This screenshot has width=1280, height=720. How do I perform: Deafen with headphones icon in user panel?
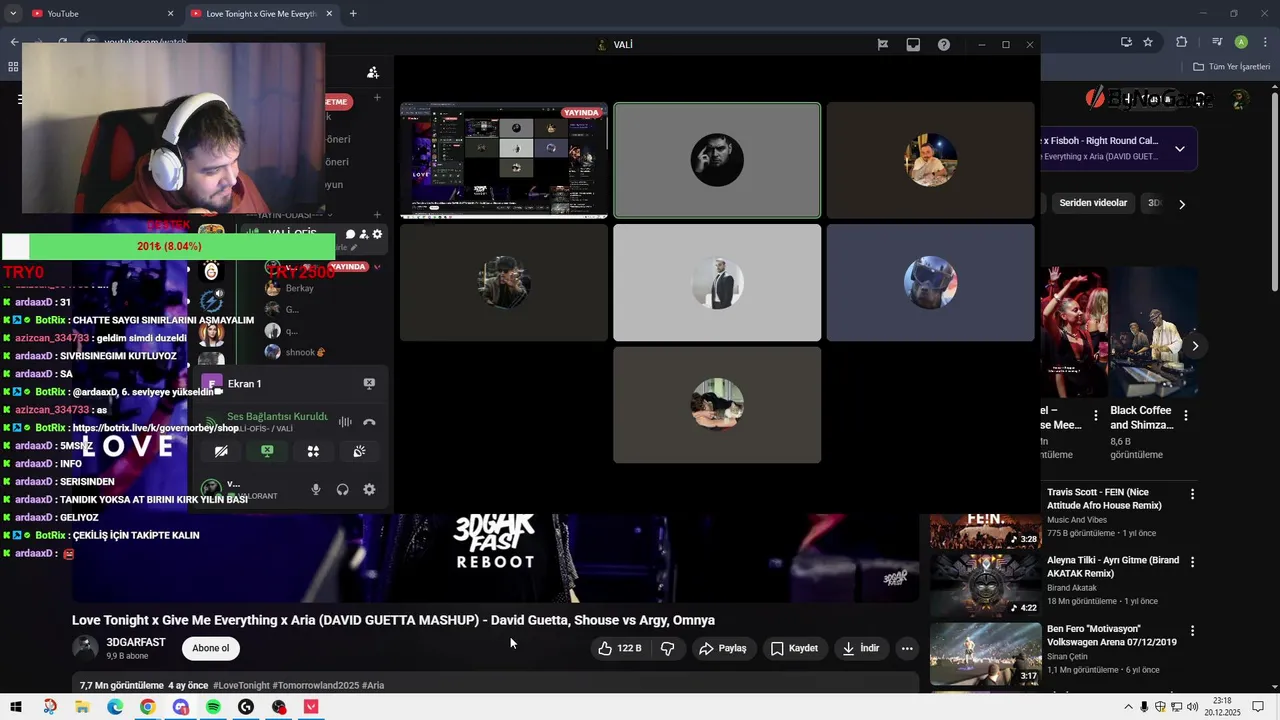tap(343, 490)
